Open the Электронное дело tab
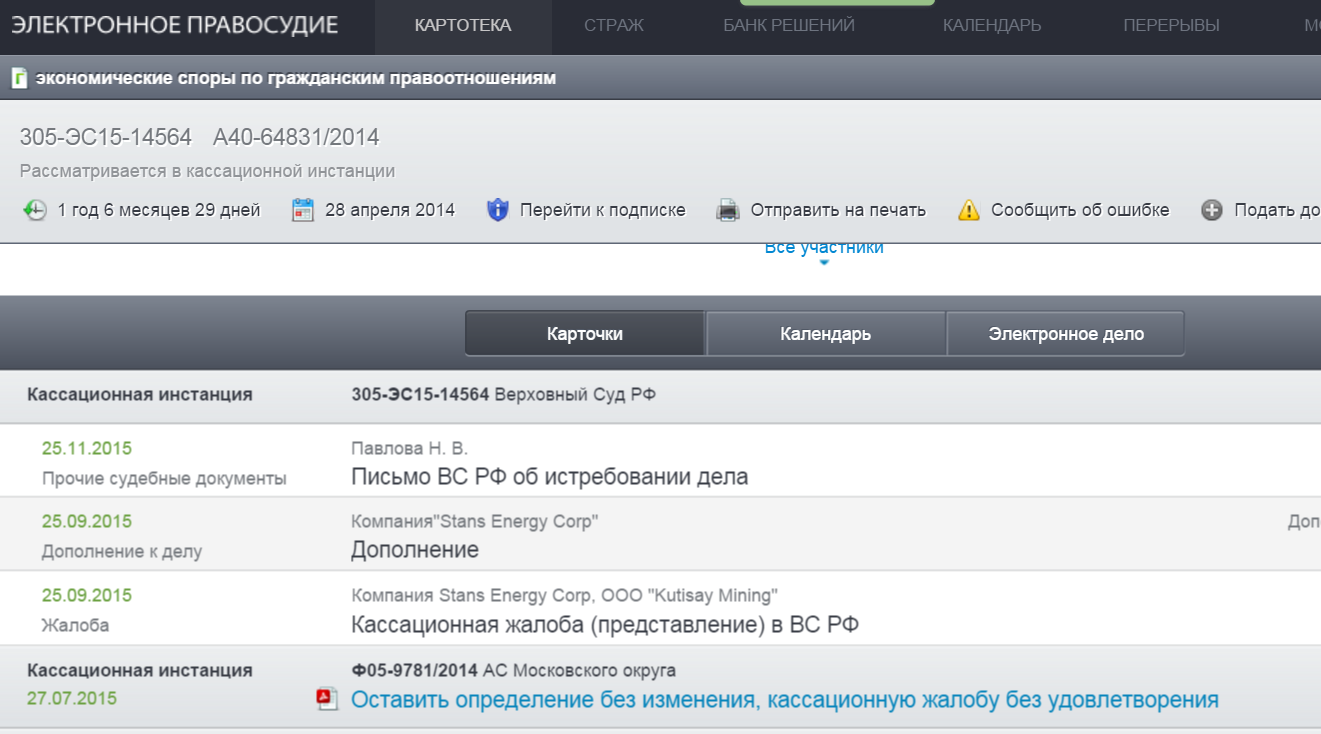Screen dimensions: 1321x734 (x=1066, y=334)
